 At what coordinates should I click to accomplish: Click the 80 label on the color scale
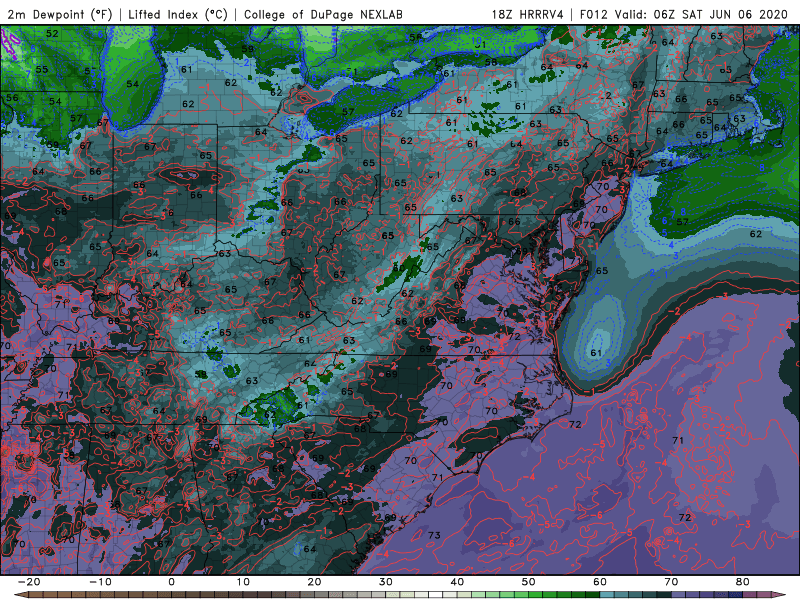tap(743, 582)
